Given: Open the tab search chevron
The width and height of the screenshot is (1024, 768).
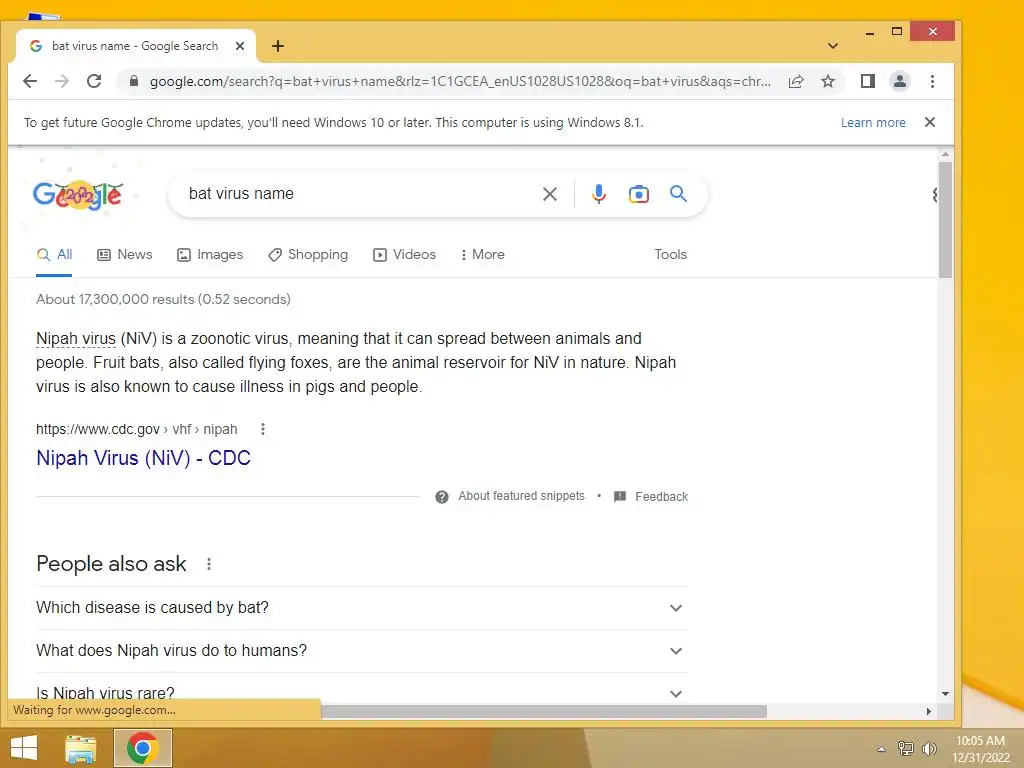Looking at the screenshot, I should tap(833, 46).
